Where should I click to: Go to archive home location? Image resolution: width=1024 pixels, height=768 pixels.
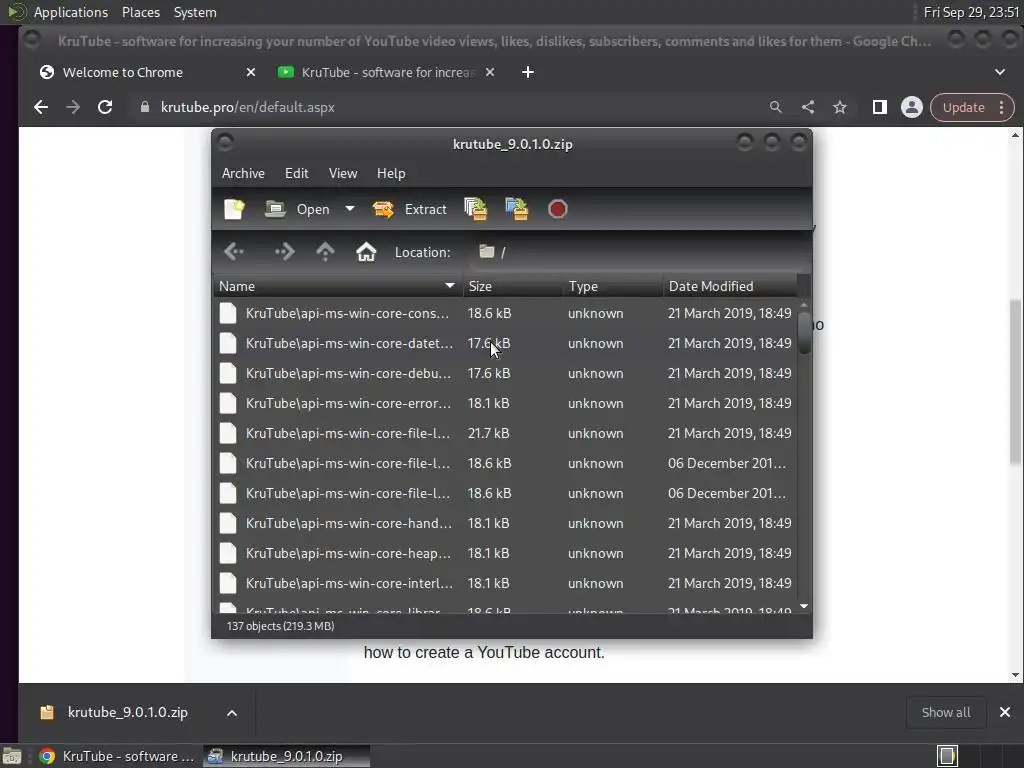(x=366, y=251)
